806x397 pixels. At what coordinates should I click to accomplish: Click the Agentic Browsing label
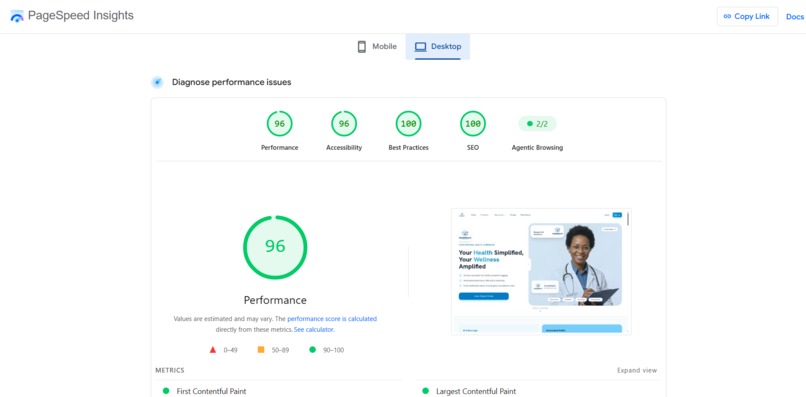537,148
